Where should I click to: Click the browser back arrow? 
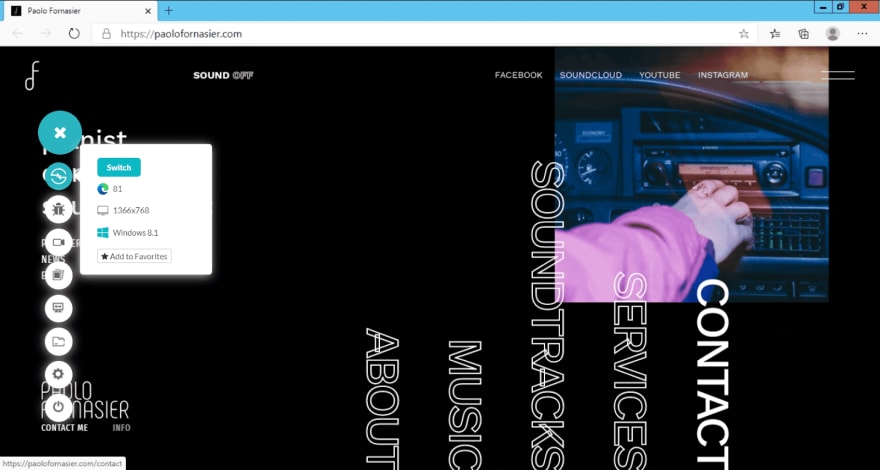(17, 34)
